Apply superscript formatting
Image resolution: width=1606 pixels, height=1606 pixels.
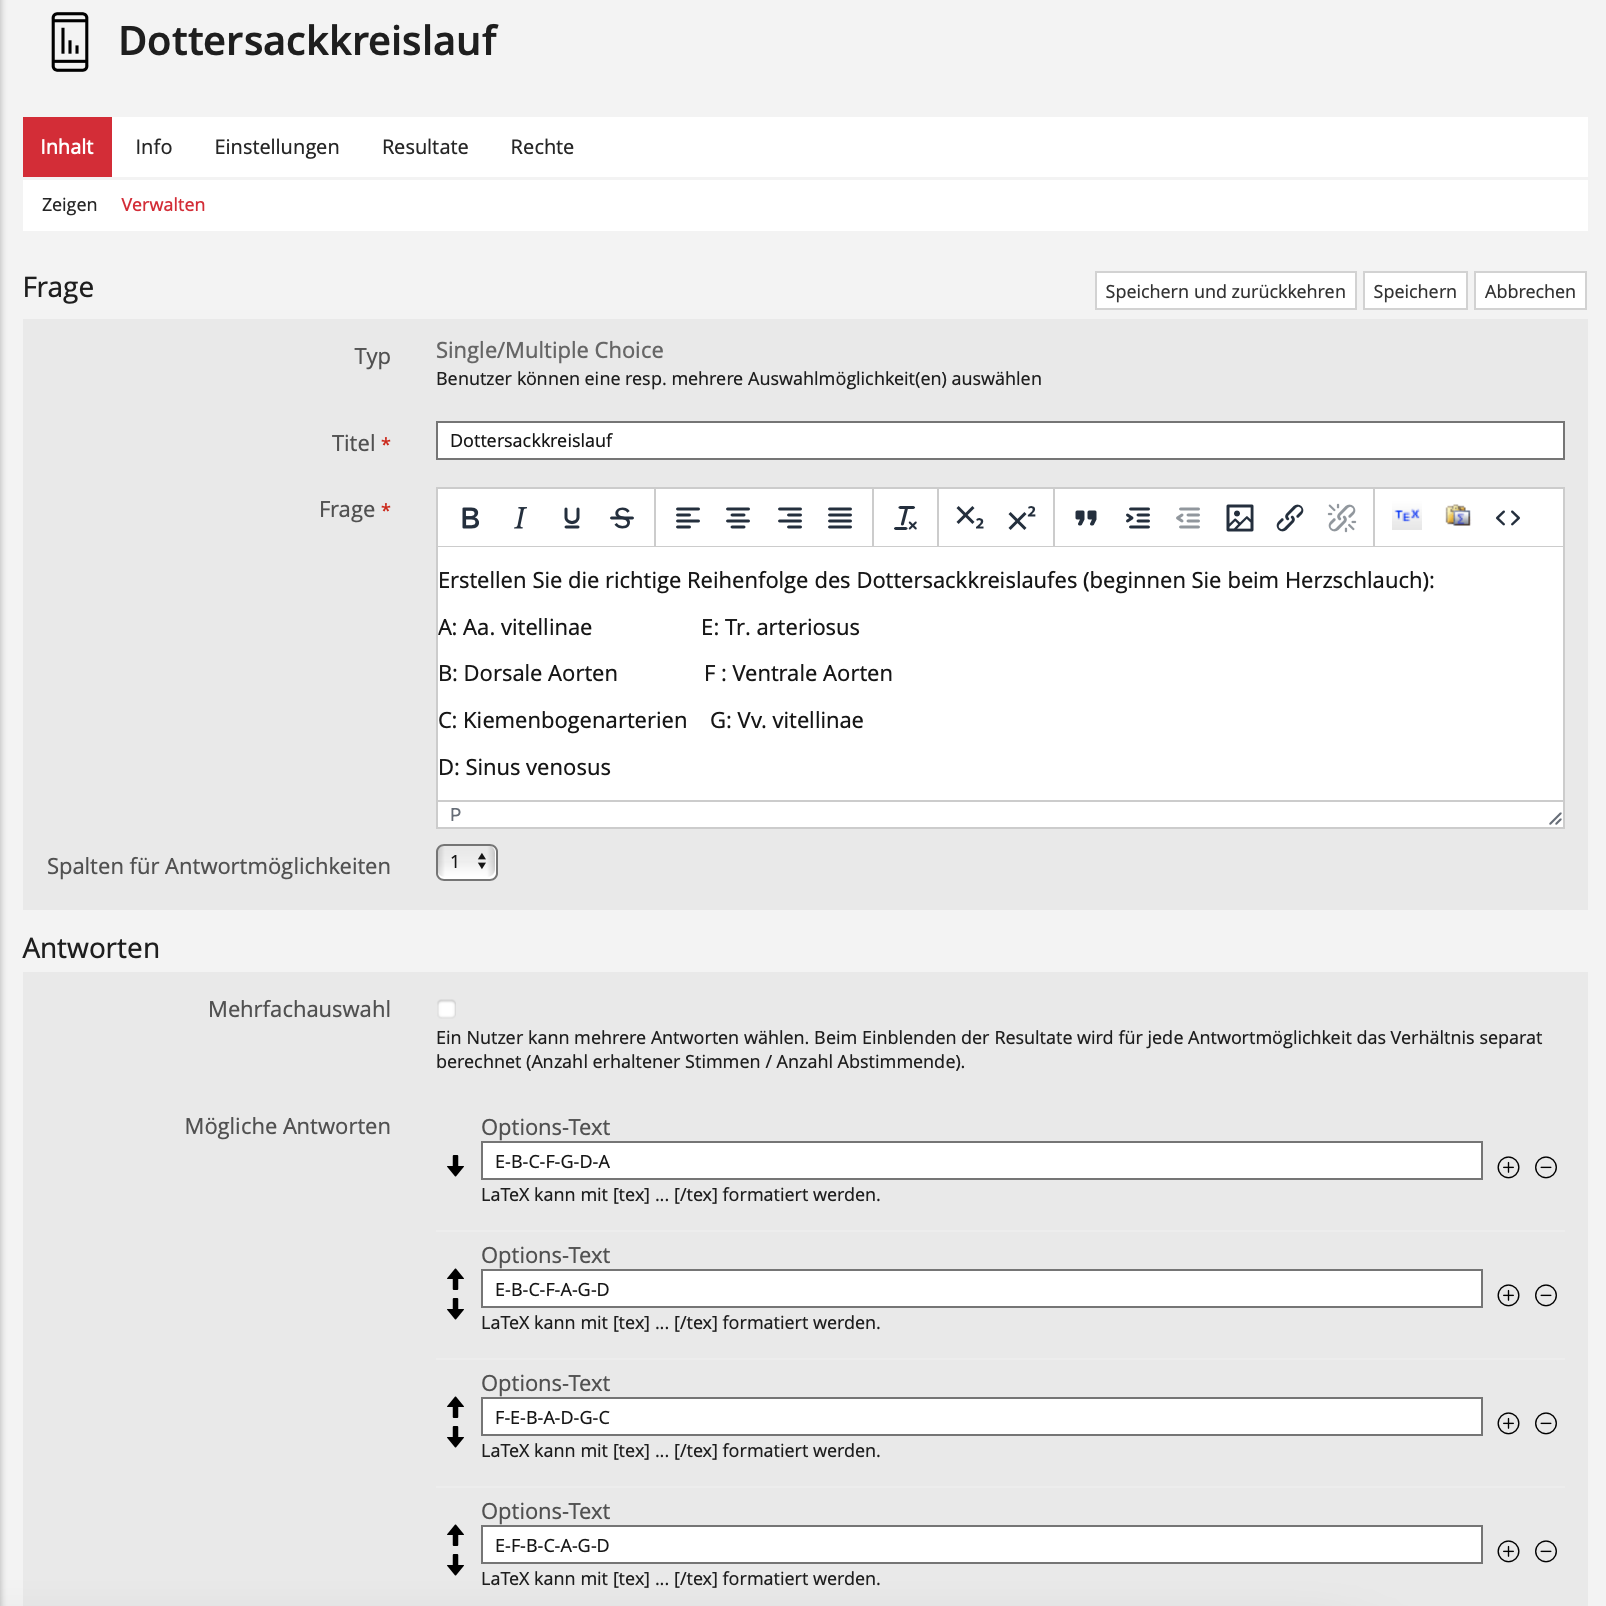coord(1021,518)
